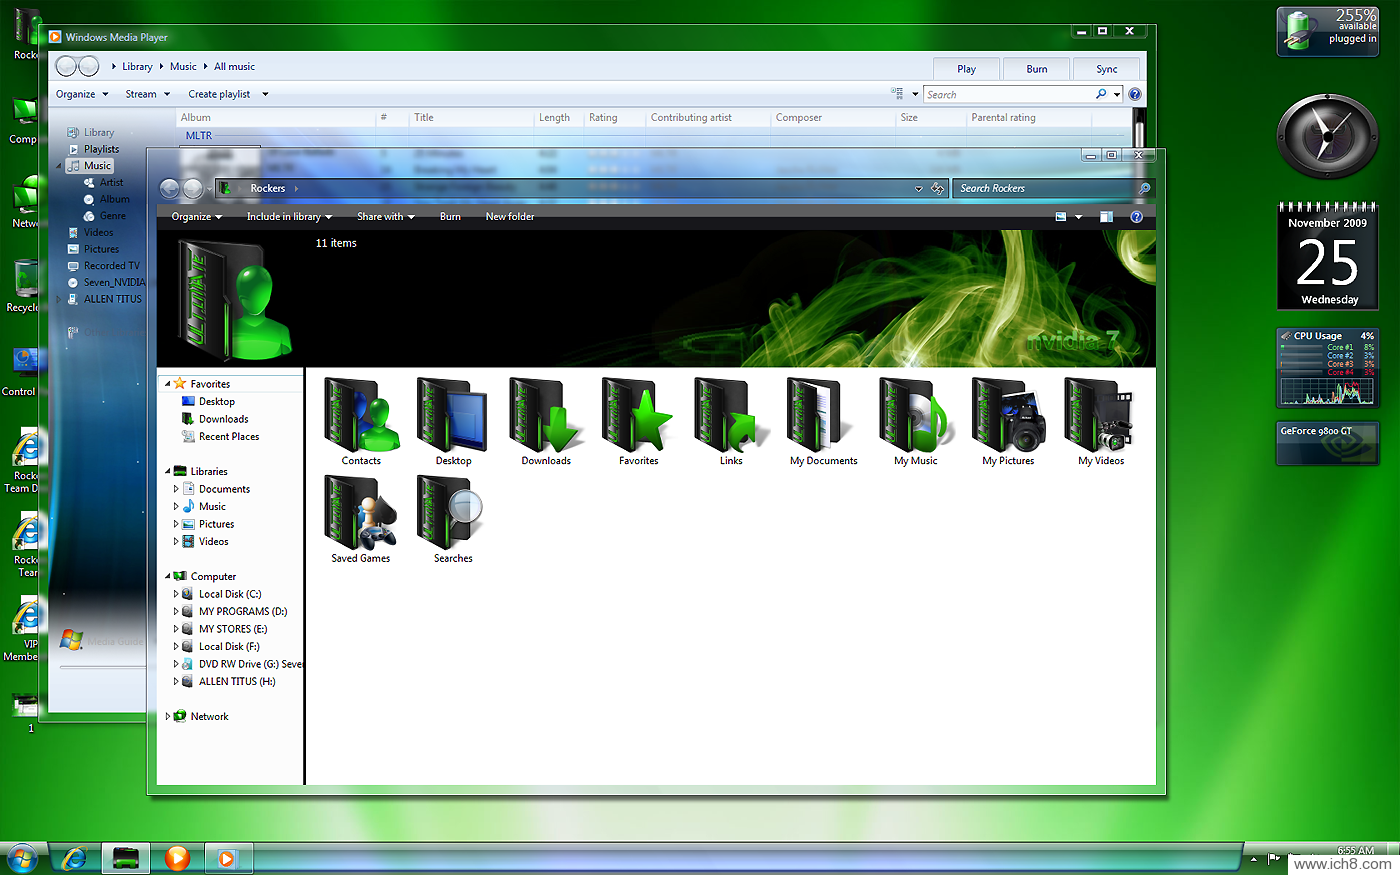The image size is (1400, 875).
Task: Click the Rockers breadcrumb in address bar
Action: [x=268, y=188]
